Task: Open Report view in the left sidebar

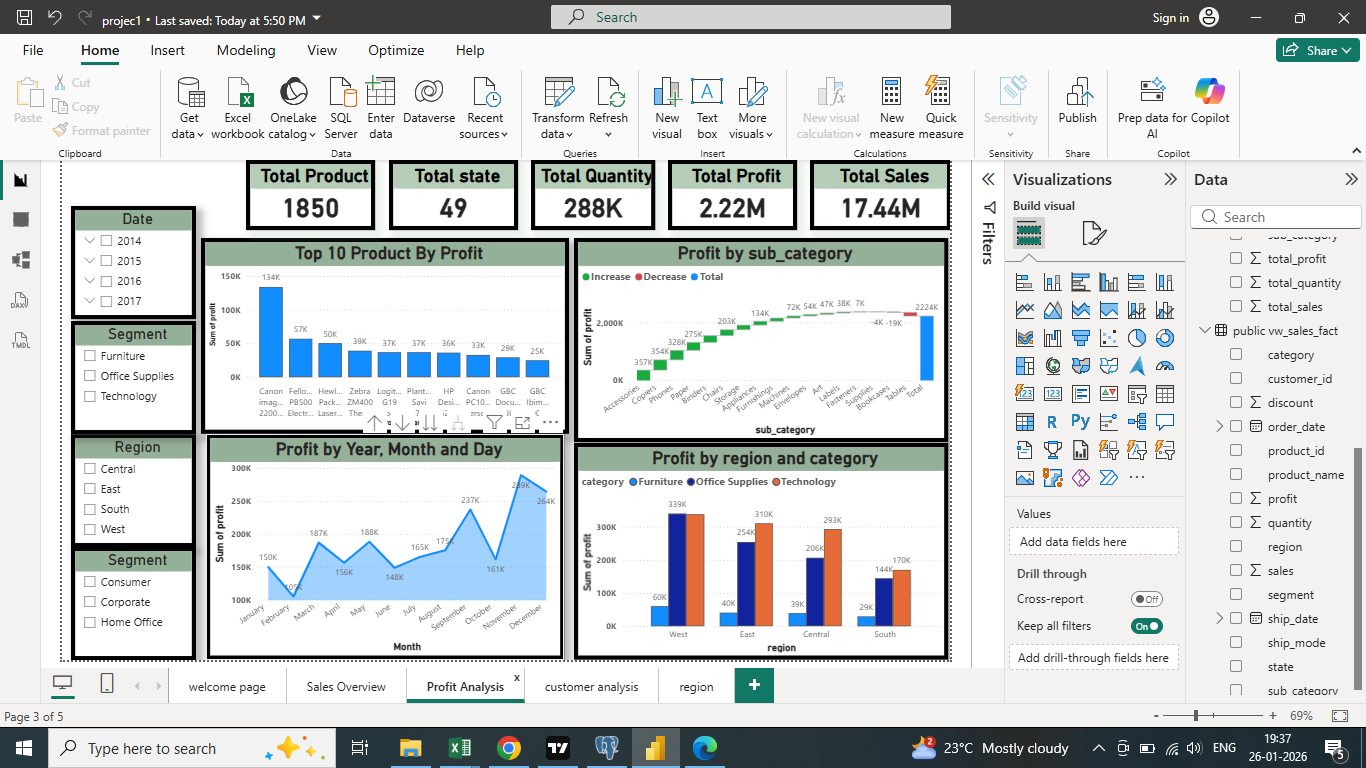Action: point(21,180)
